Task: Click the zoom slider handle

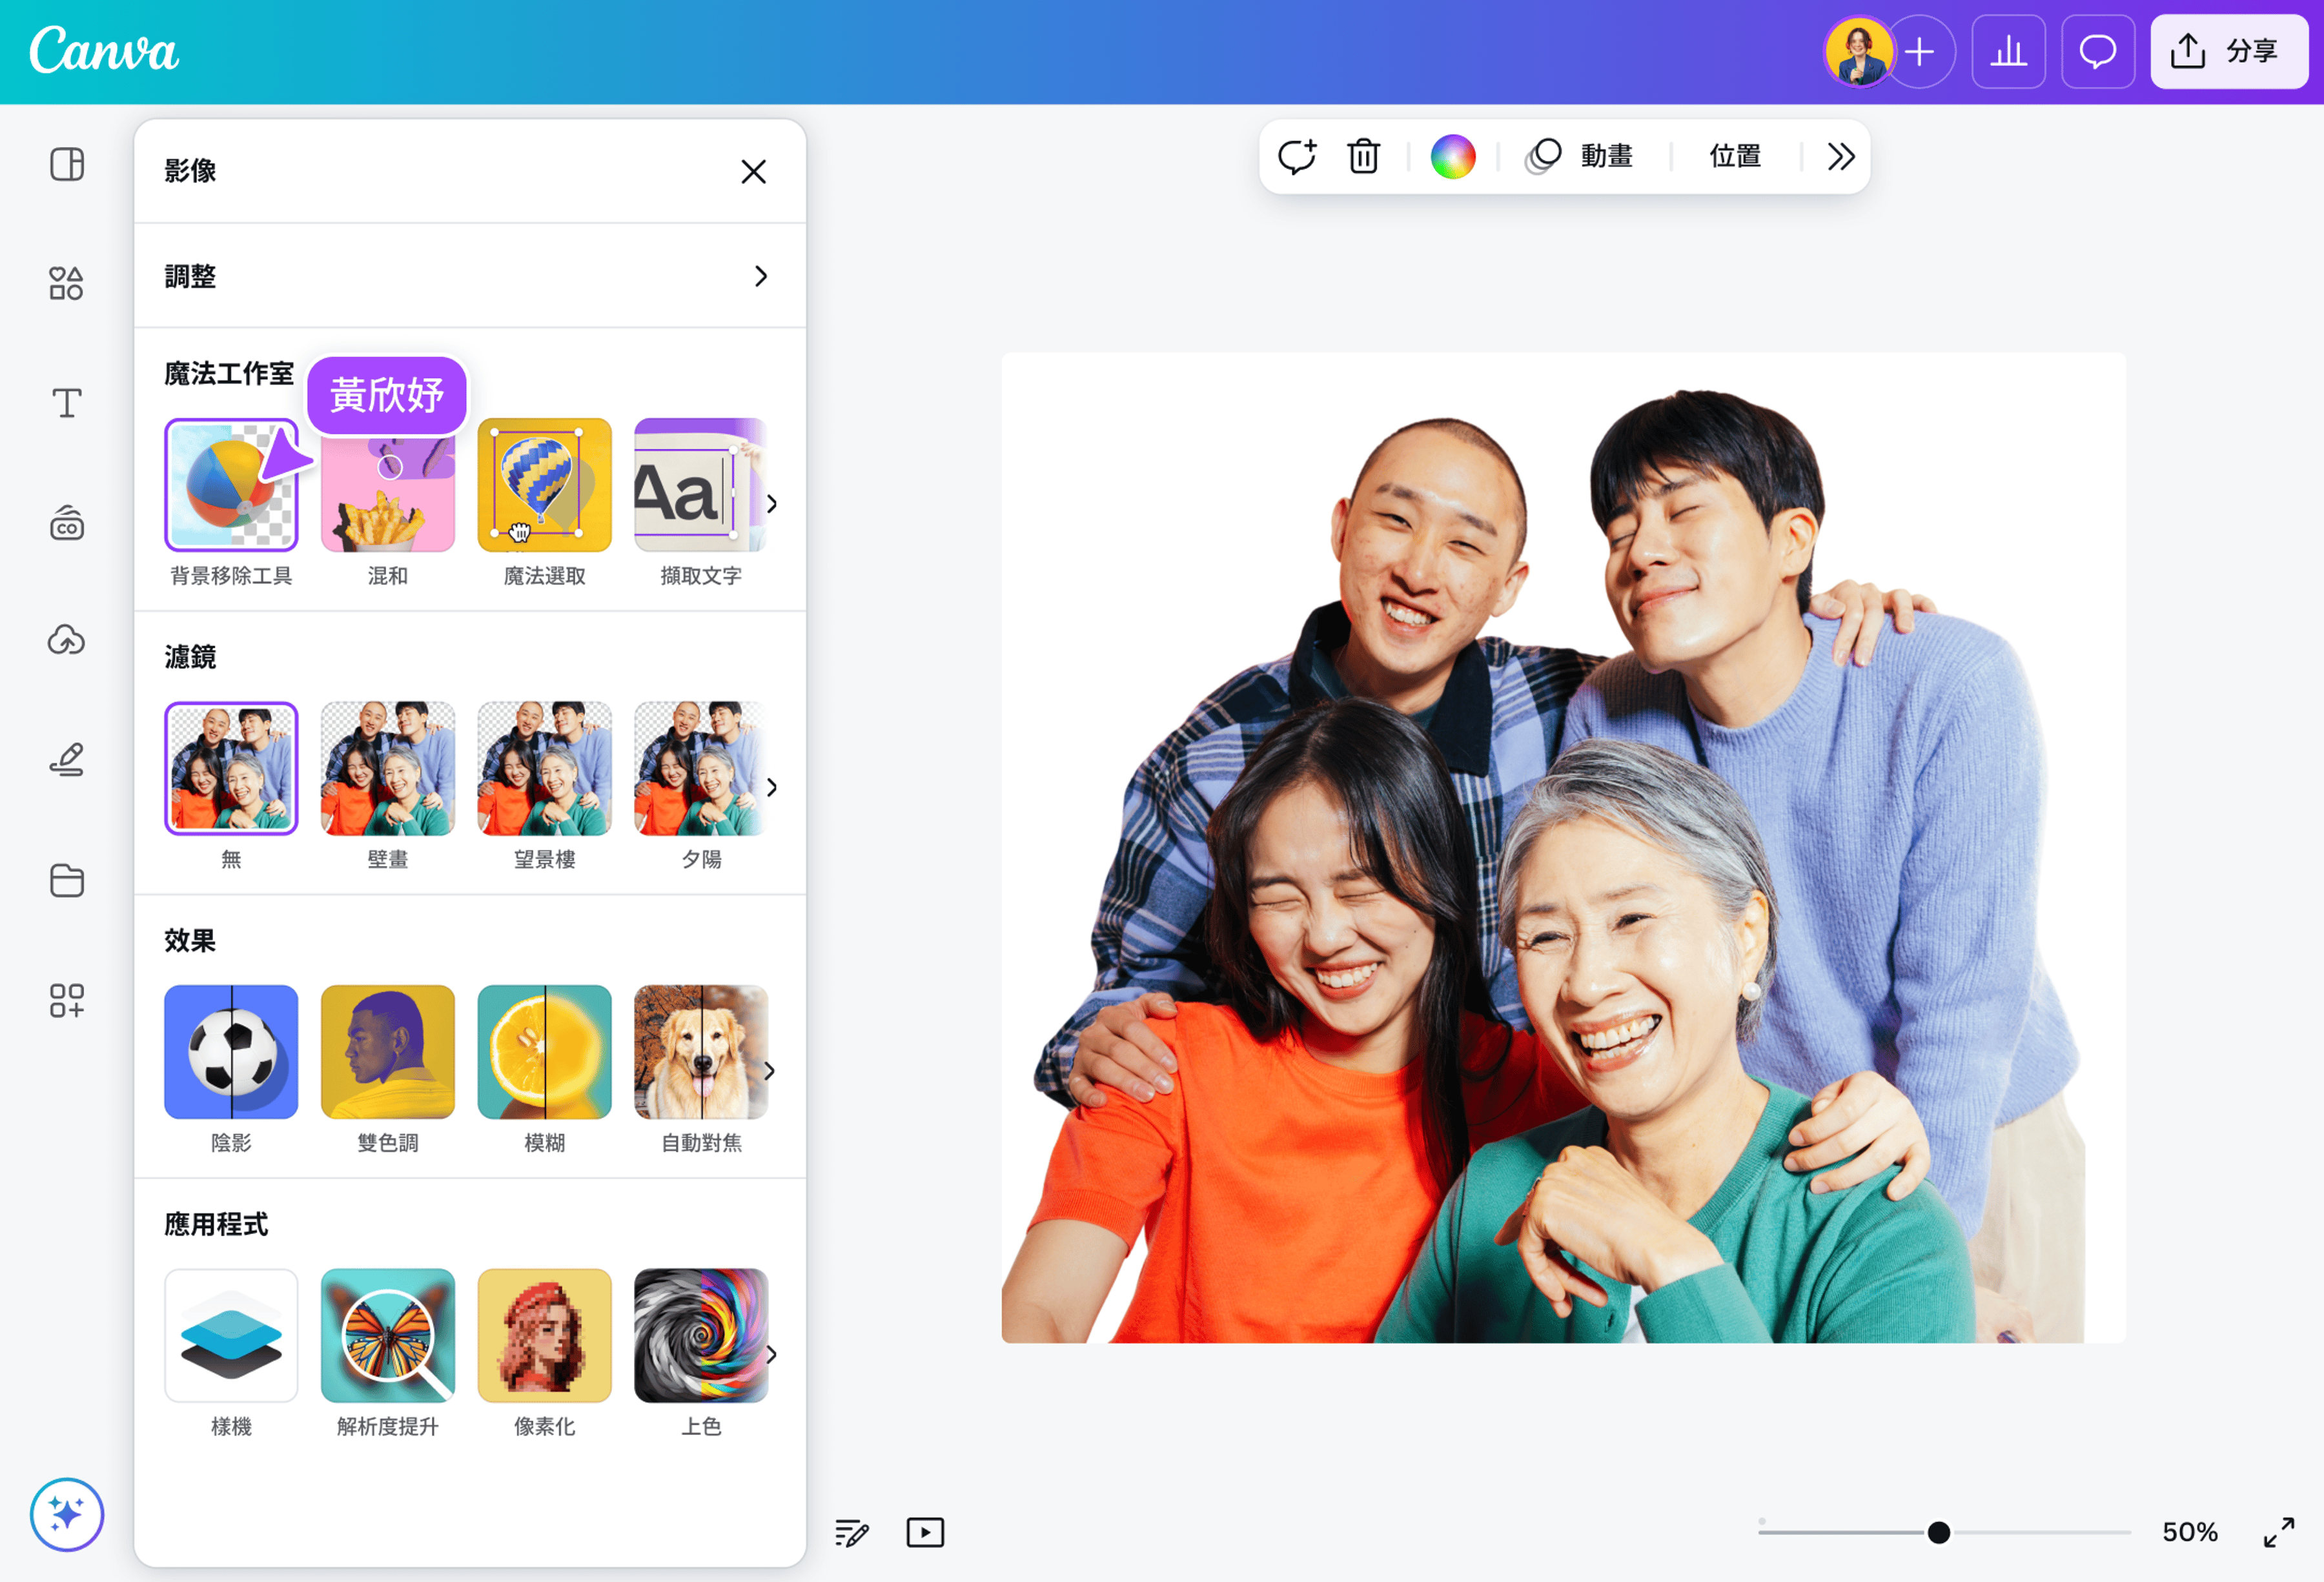Action: (1938, 1532)
